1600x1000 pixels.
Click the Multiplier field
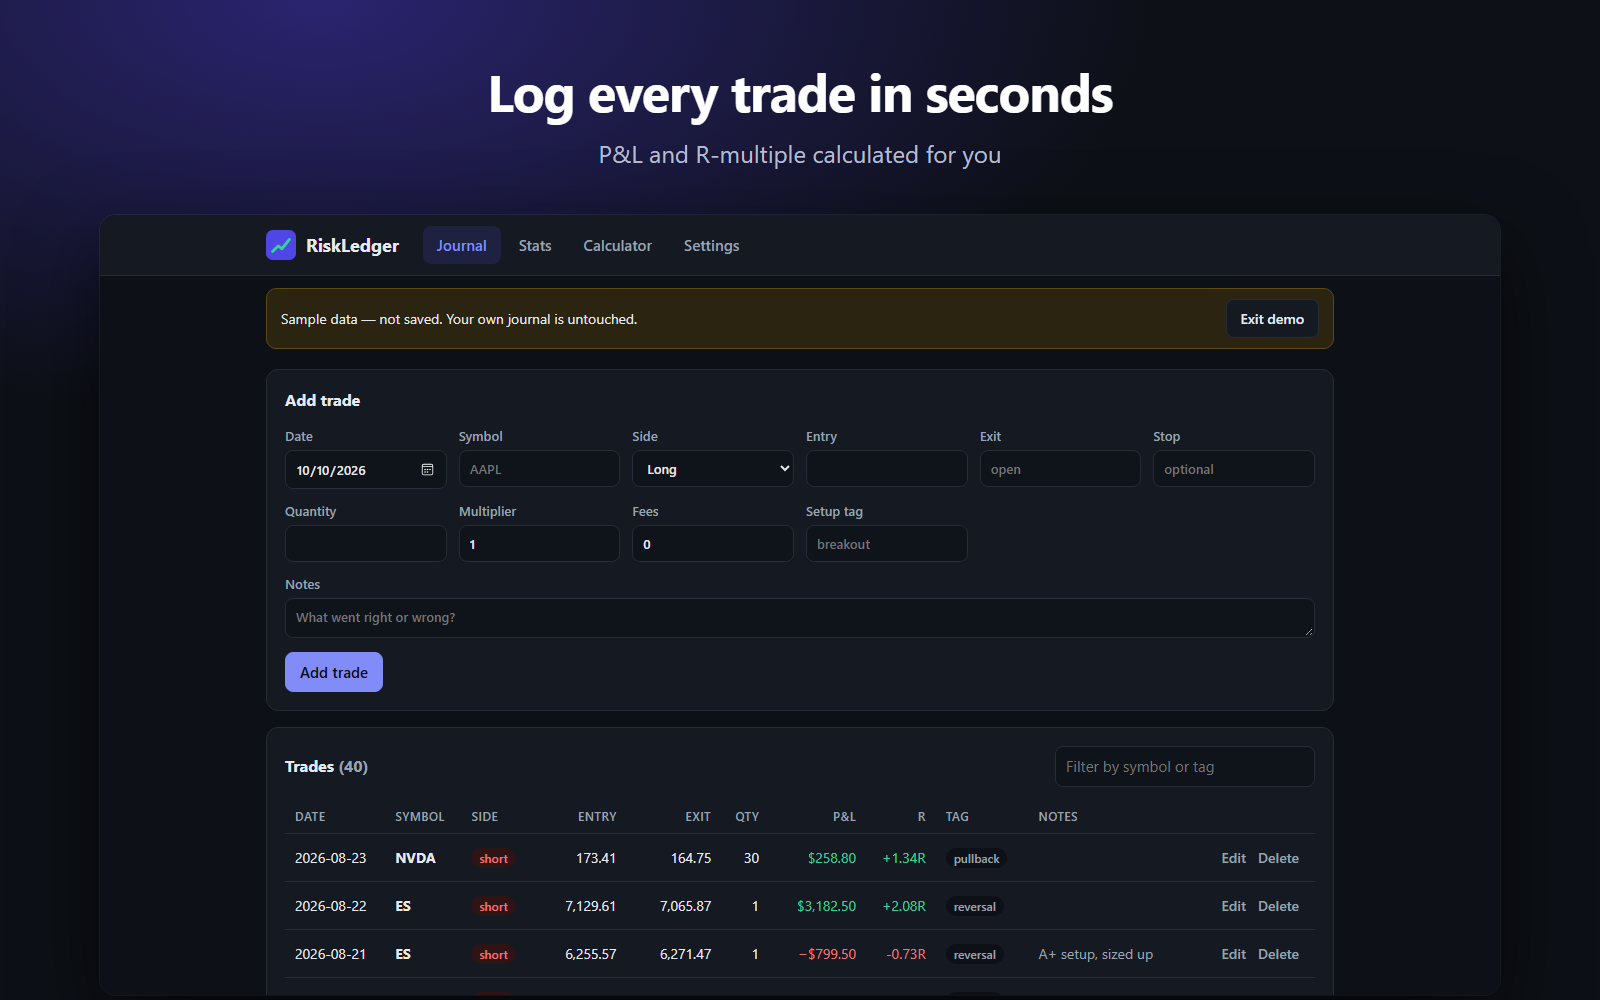[x=539, y=544]
